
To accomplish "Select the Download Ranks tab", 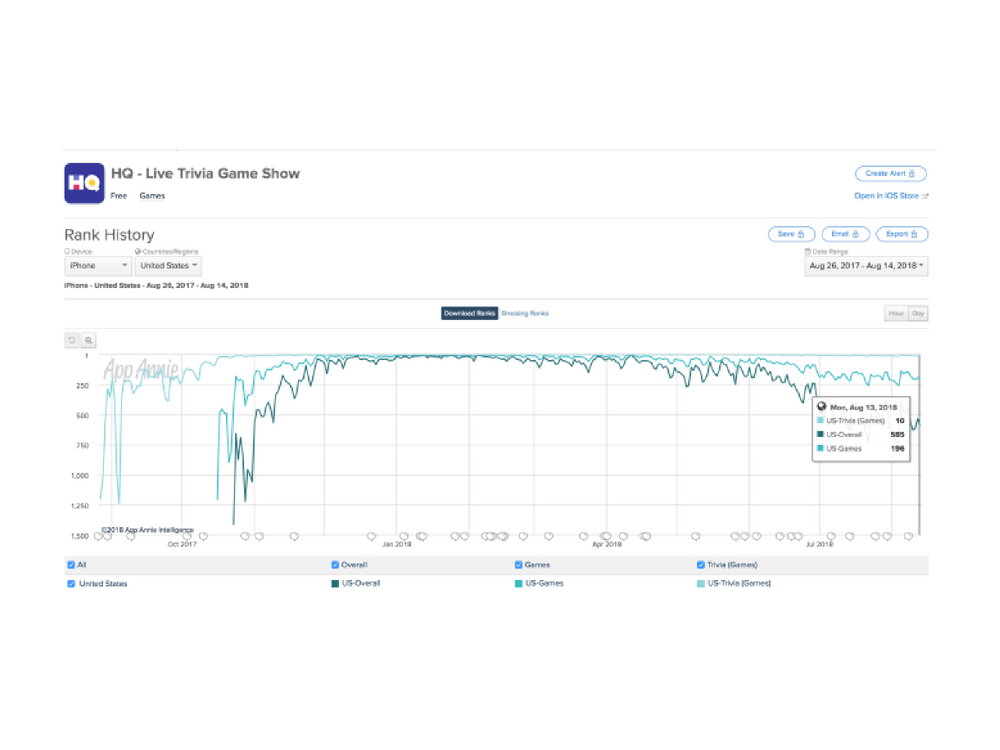I will (469, 313).
